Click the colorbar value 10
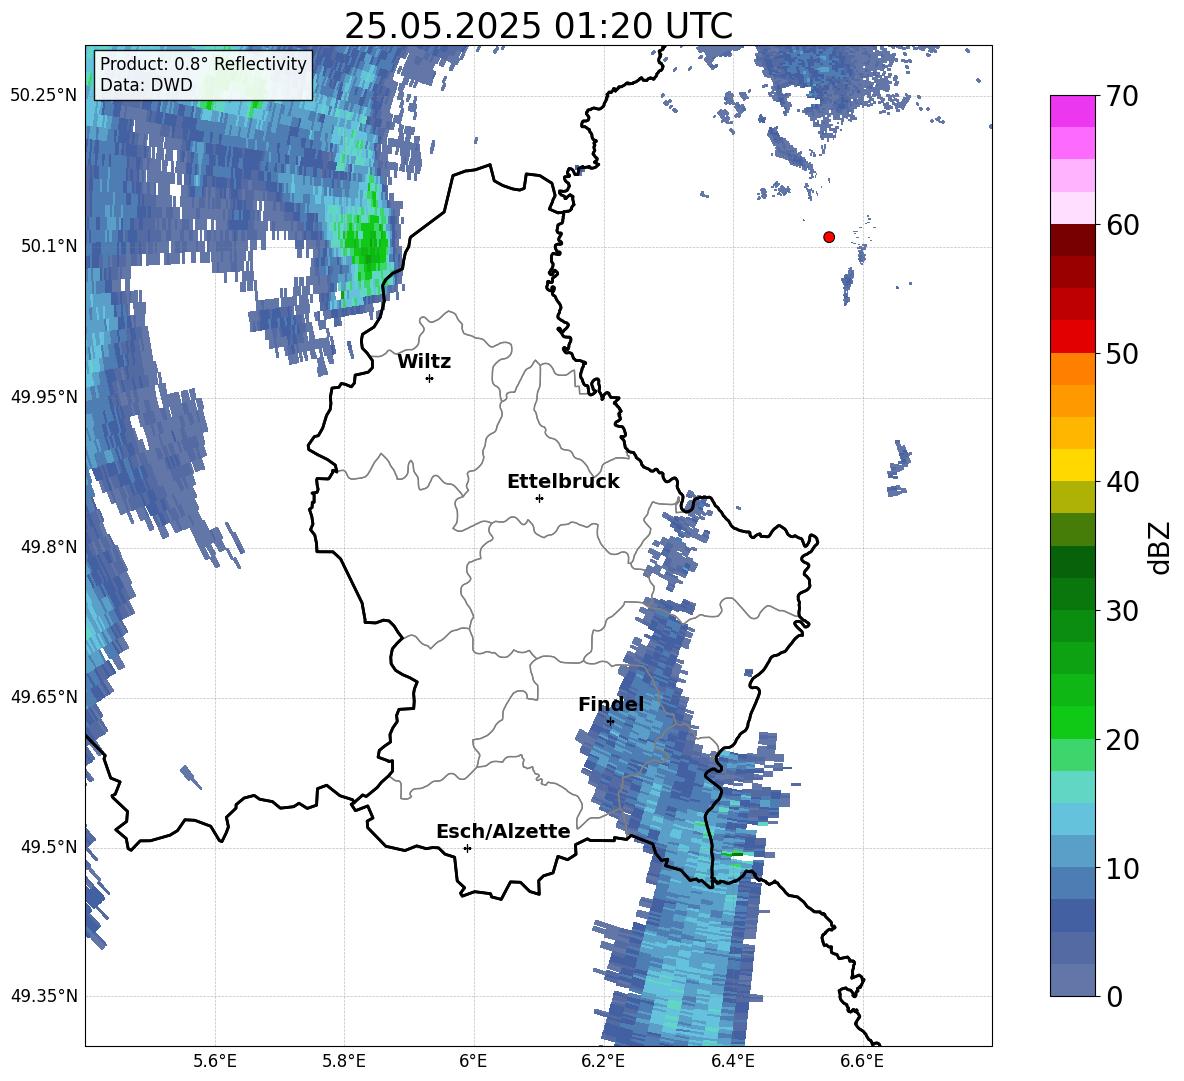 pyautogui.click(x=1122, y=868)
